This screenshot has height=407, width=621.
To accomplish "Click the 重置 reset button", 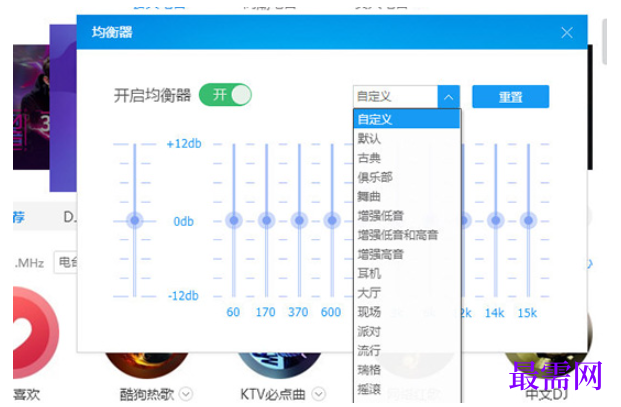I will pos(511,97).
